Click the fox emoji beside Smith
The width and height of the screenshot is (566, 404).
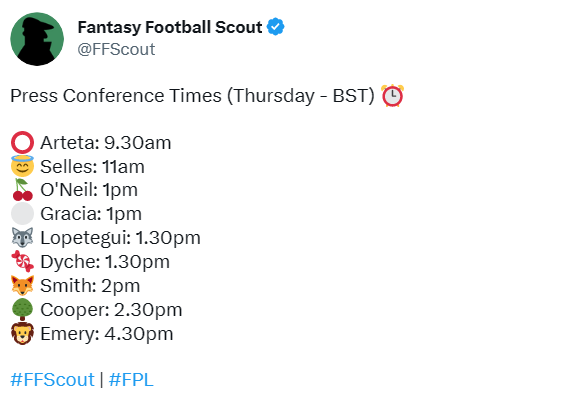click(x=22, y=285)
